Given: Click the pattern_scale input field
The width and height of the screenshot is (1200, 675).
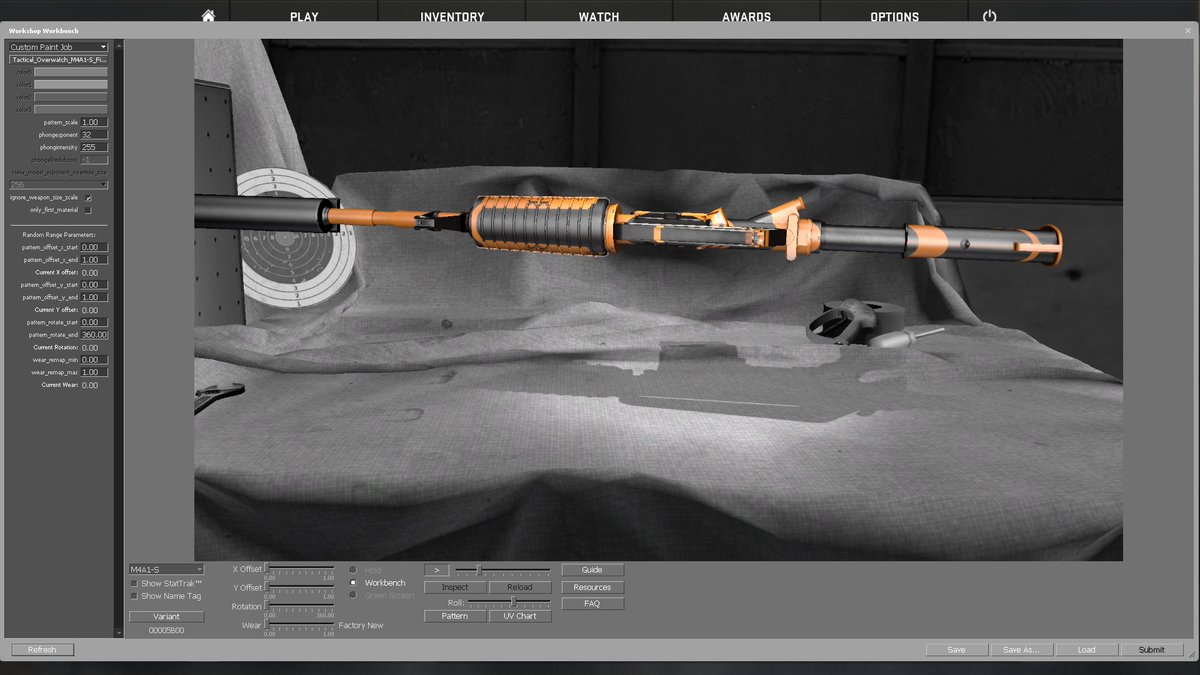Looking at the screenshot, I should (x=94, y=122).
